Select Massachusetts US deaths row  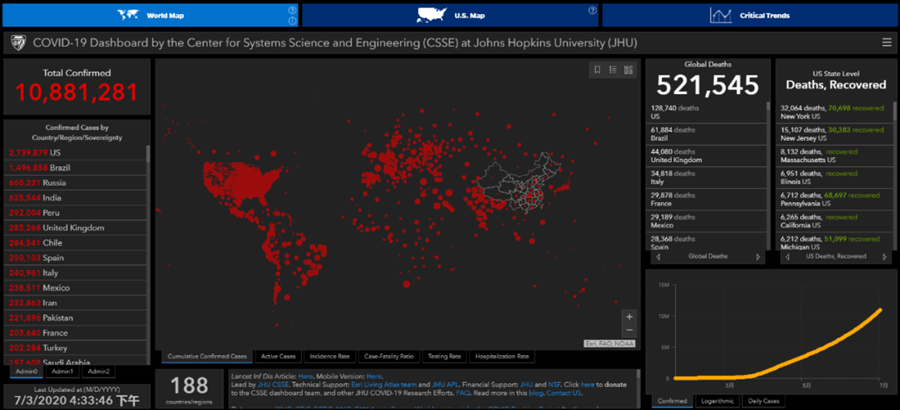pyautogui.click(x=835, y=156)
